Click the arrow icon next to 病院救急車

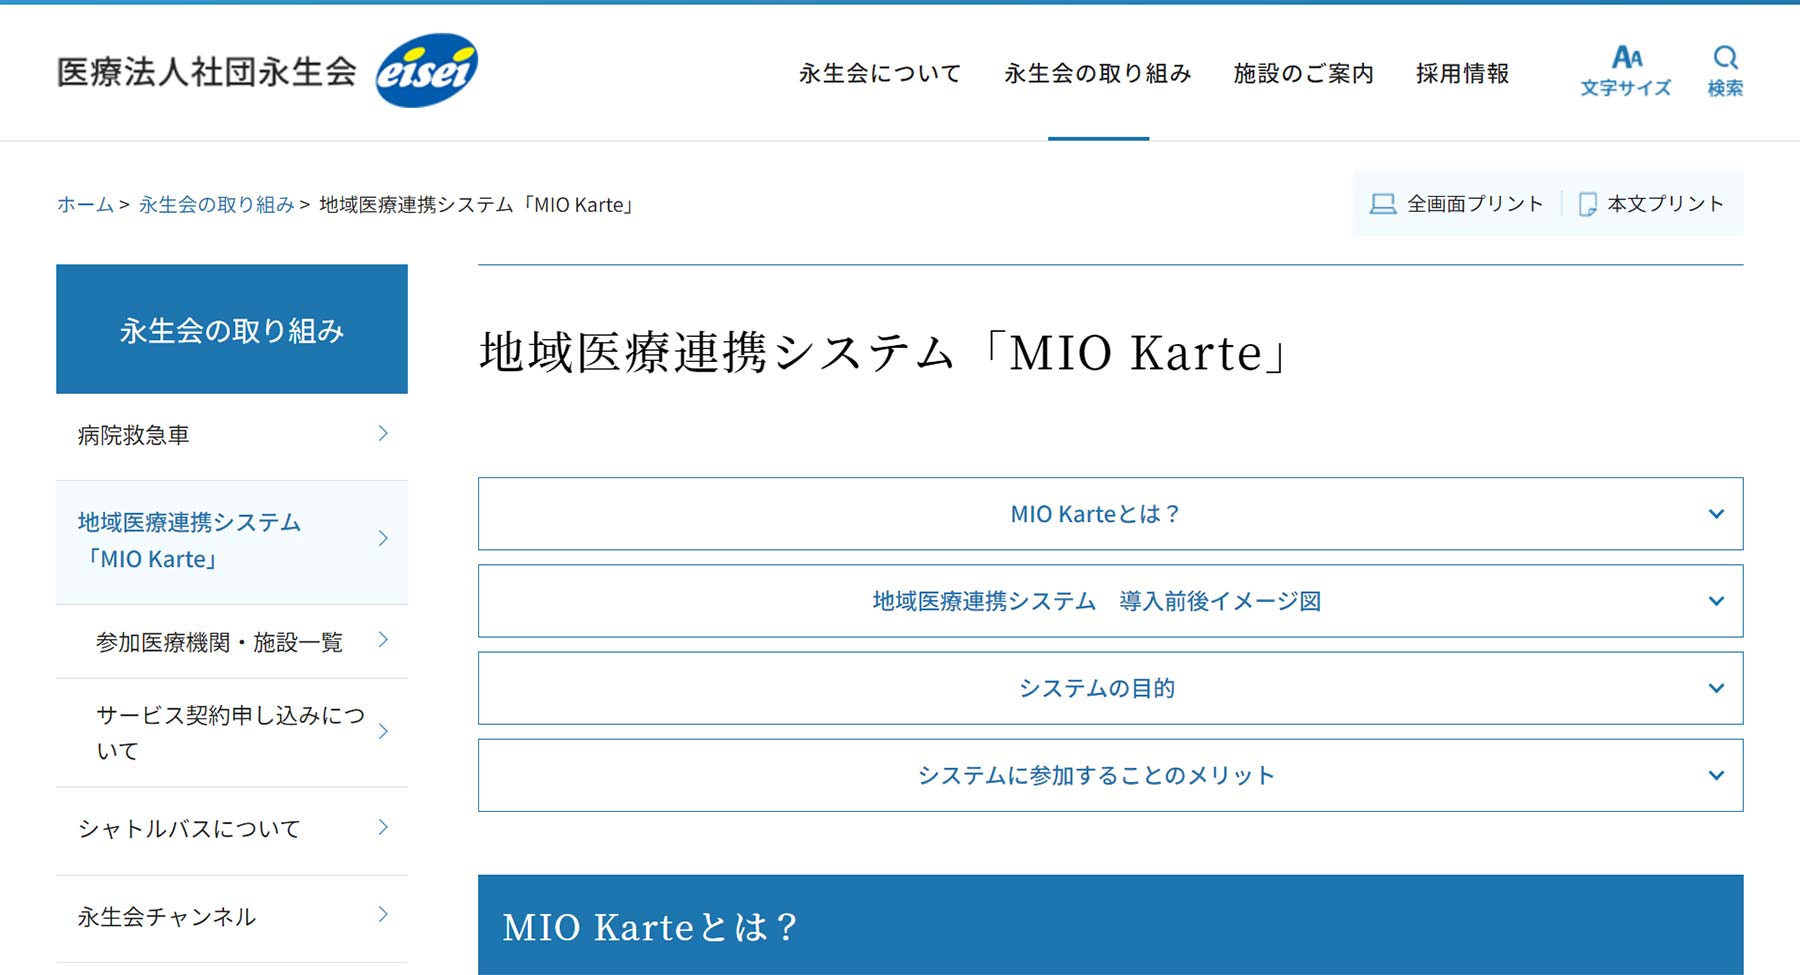coord(383,433)
